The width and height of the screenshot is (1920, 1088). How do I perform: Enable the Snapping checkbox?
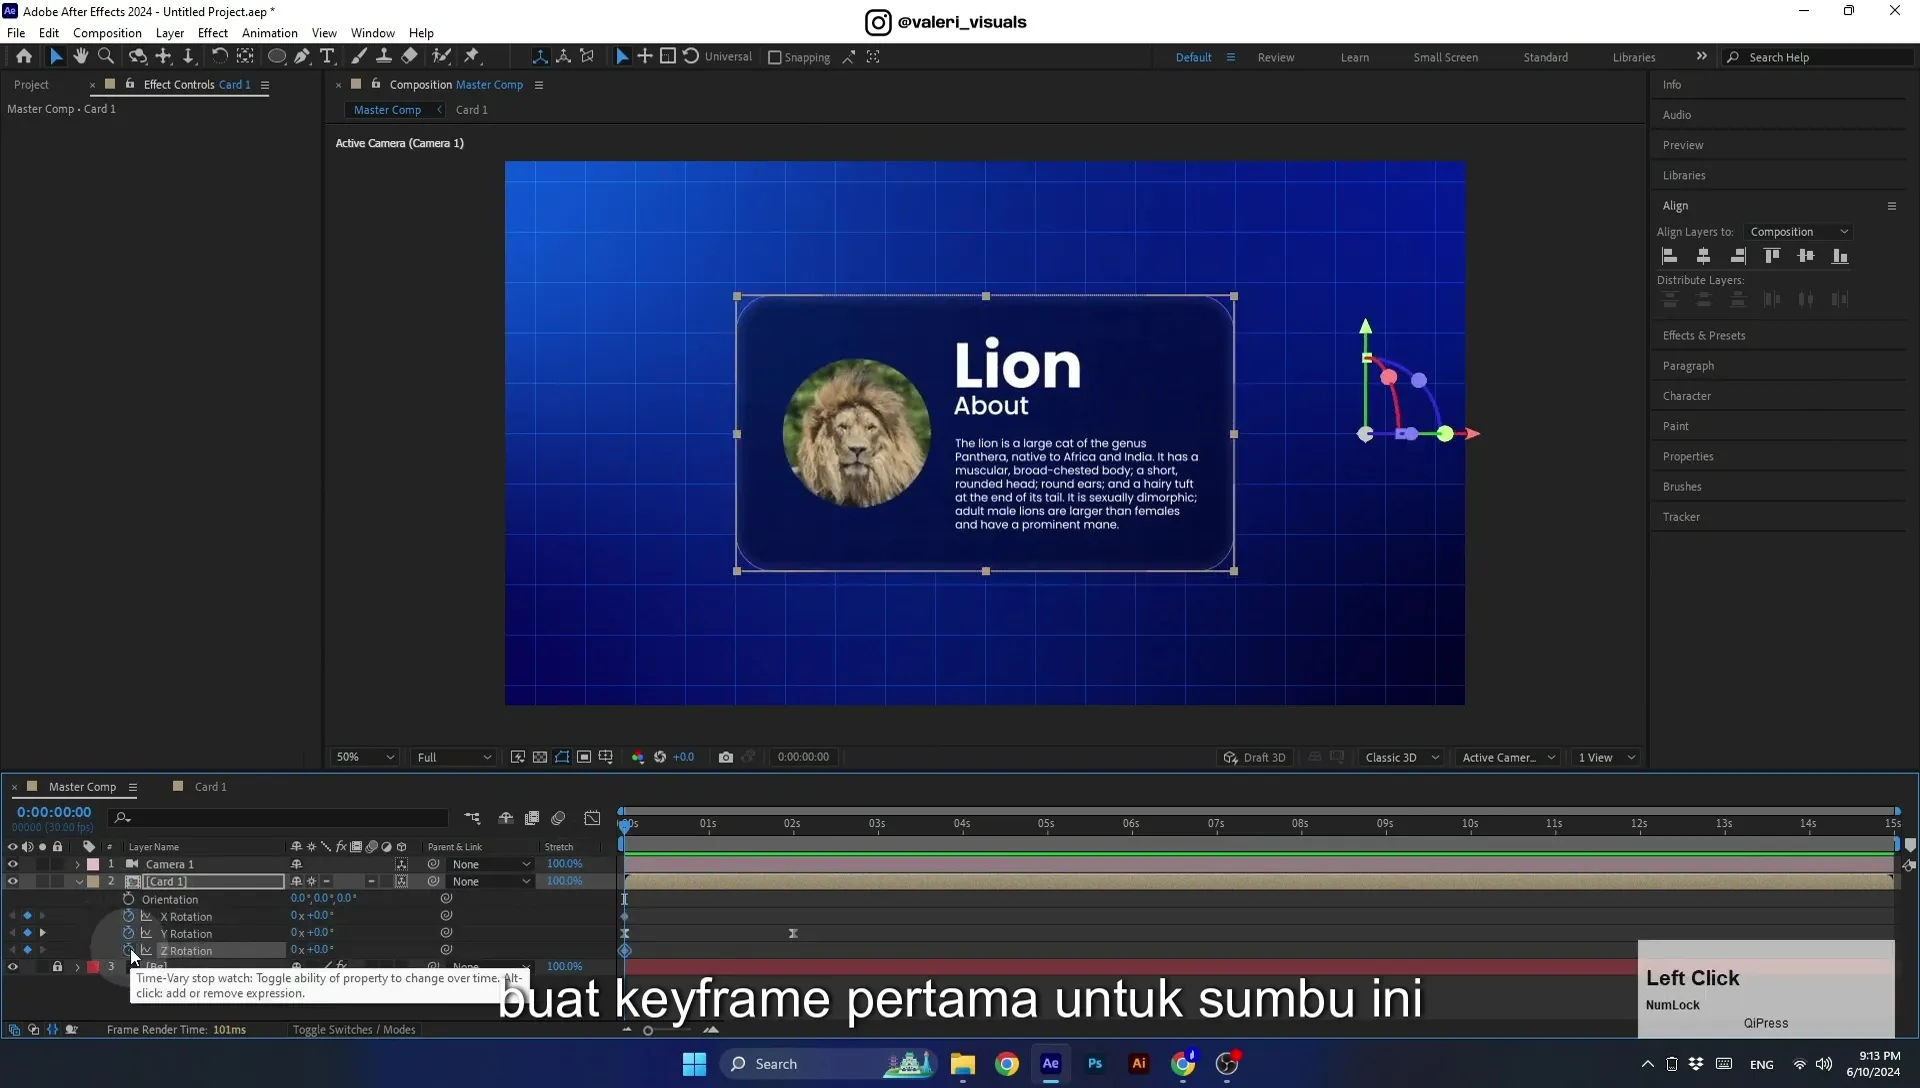click(774, 57)
